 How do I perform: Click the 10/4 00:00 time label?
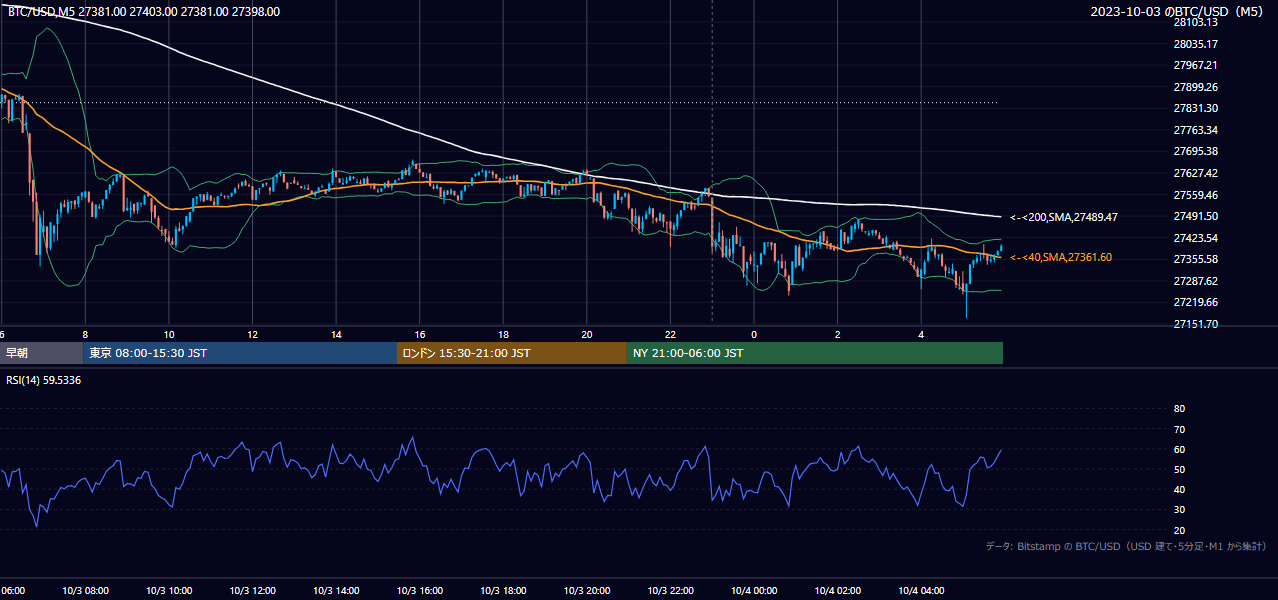tap(753, 591)
